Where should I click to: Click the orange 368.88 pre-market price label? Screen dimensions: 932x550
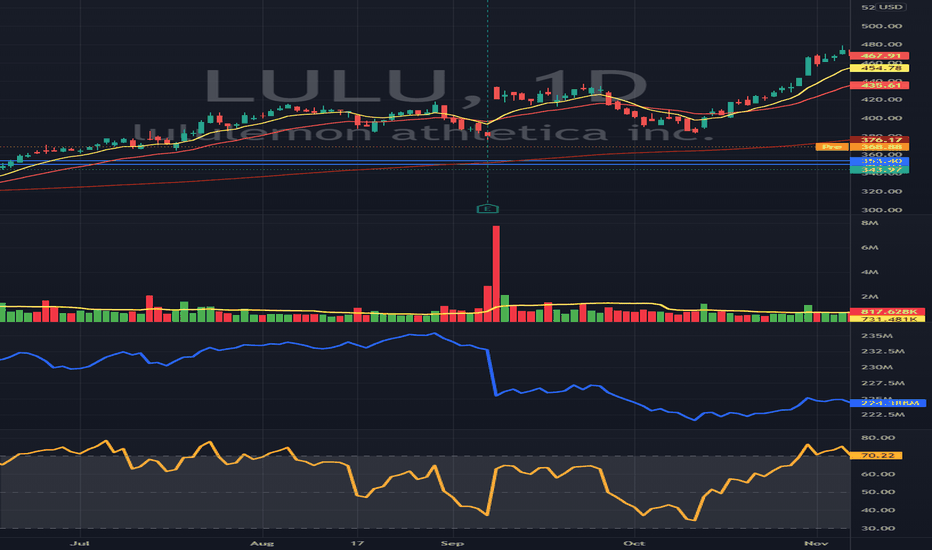[879, 147]
